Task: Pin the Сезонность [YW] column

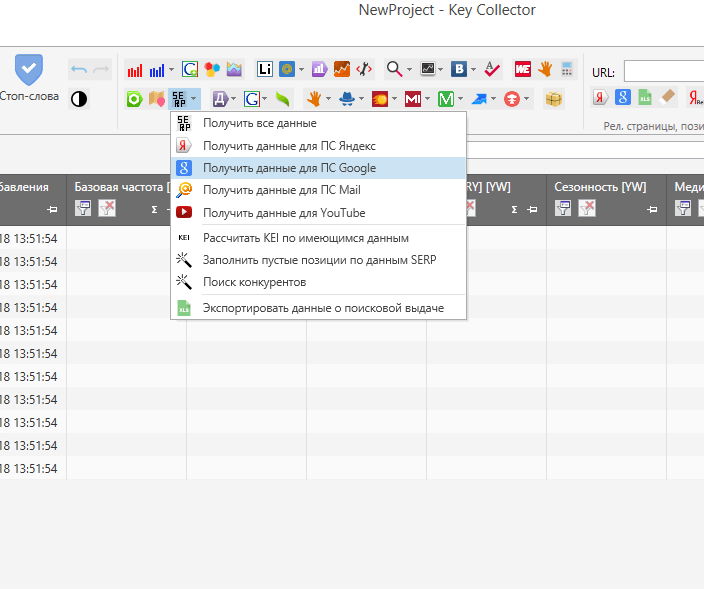Action: pos(652,209)
